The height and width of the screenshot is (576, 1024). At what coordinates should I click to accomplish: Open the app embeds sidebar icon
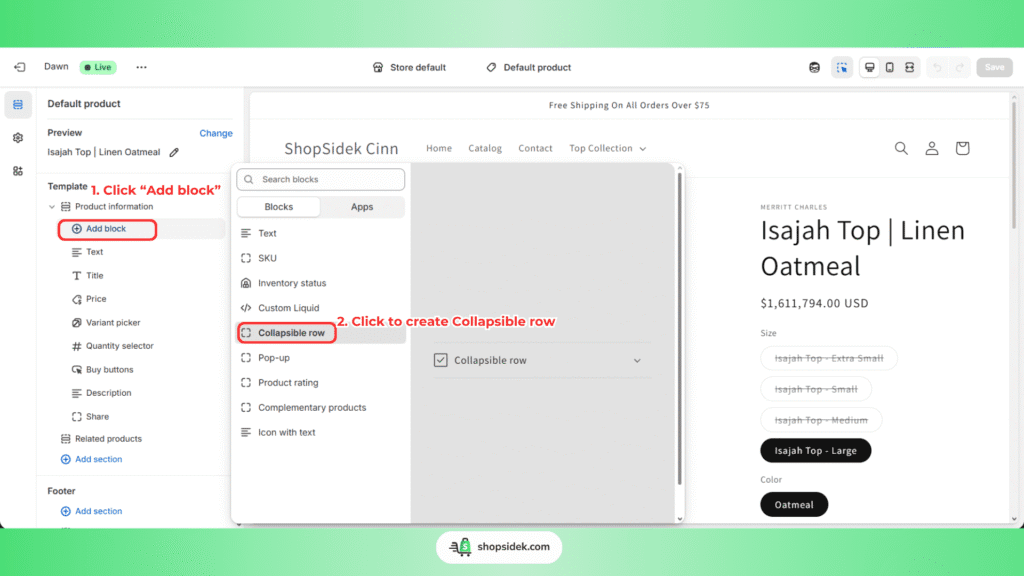[x=18, y=171]
